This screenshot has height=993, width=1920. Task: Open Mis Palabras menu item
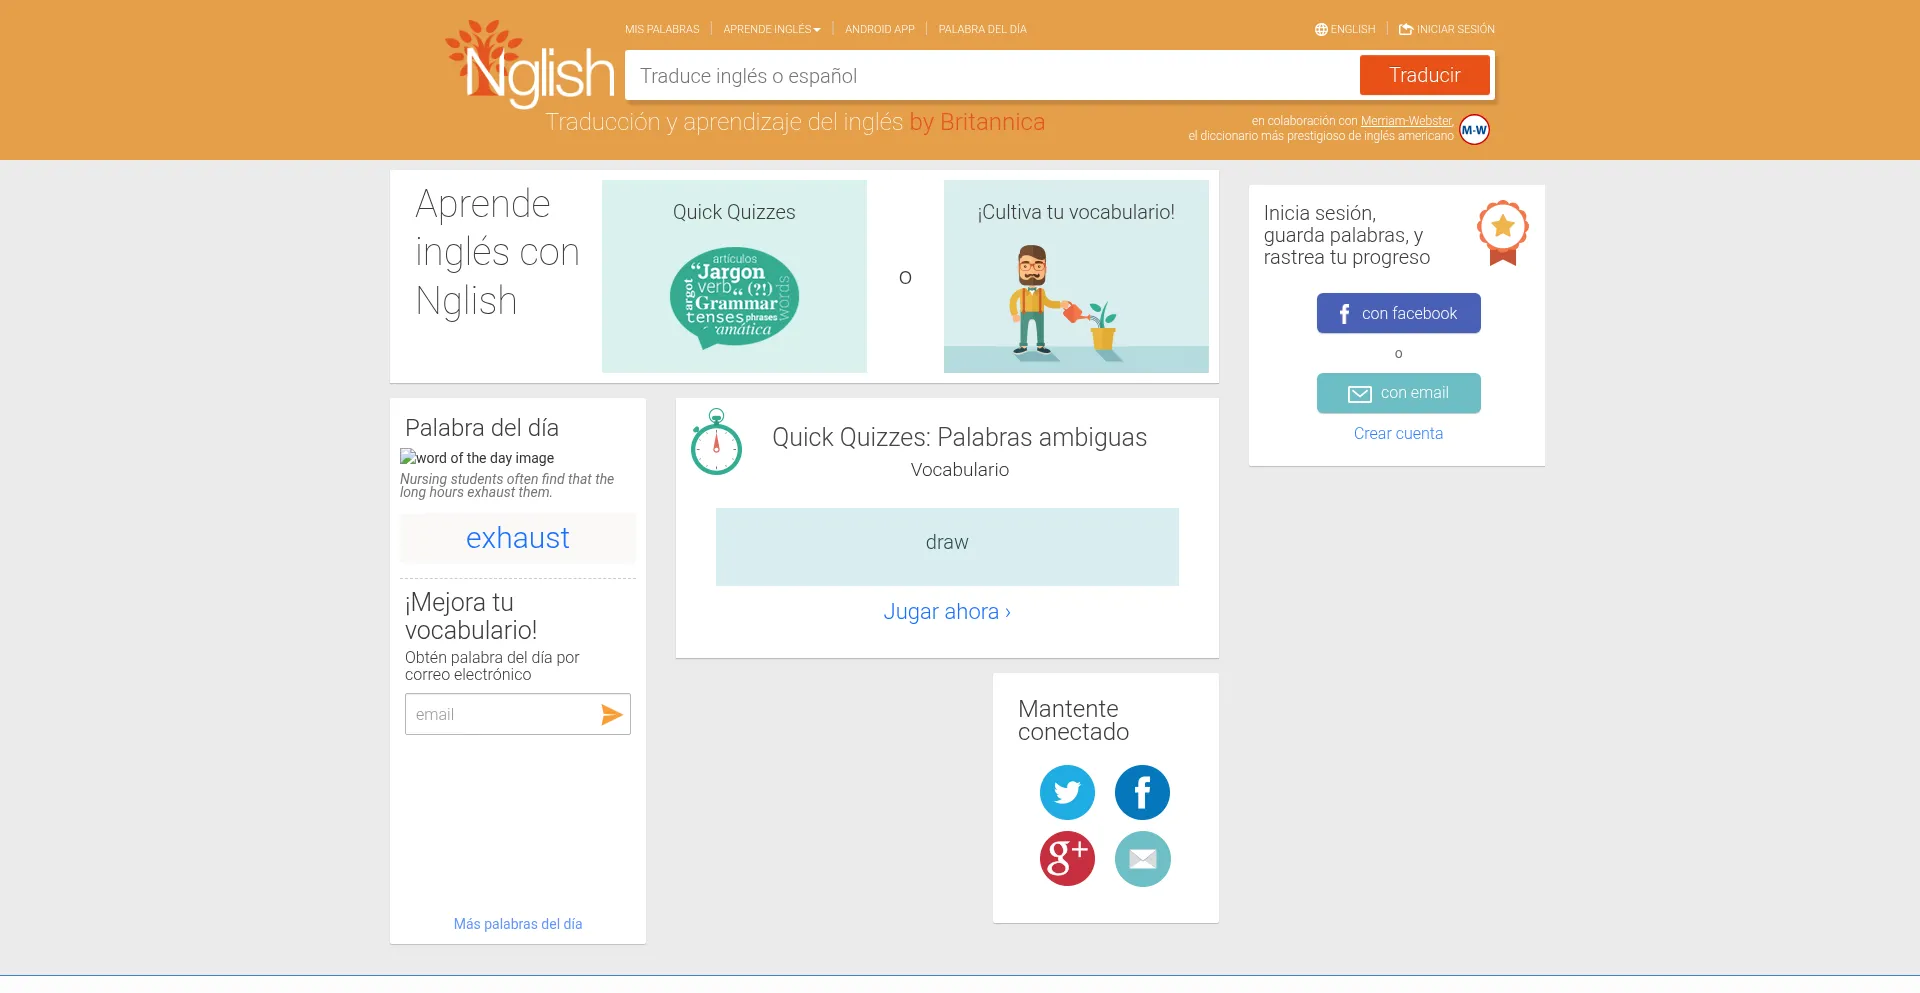click(x=662, y=29)
